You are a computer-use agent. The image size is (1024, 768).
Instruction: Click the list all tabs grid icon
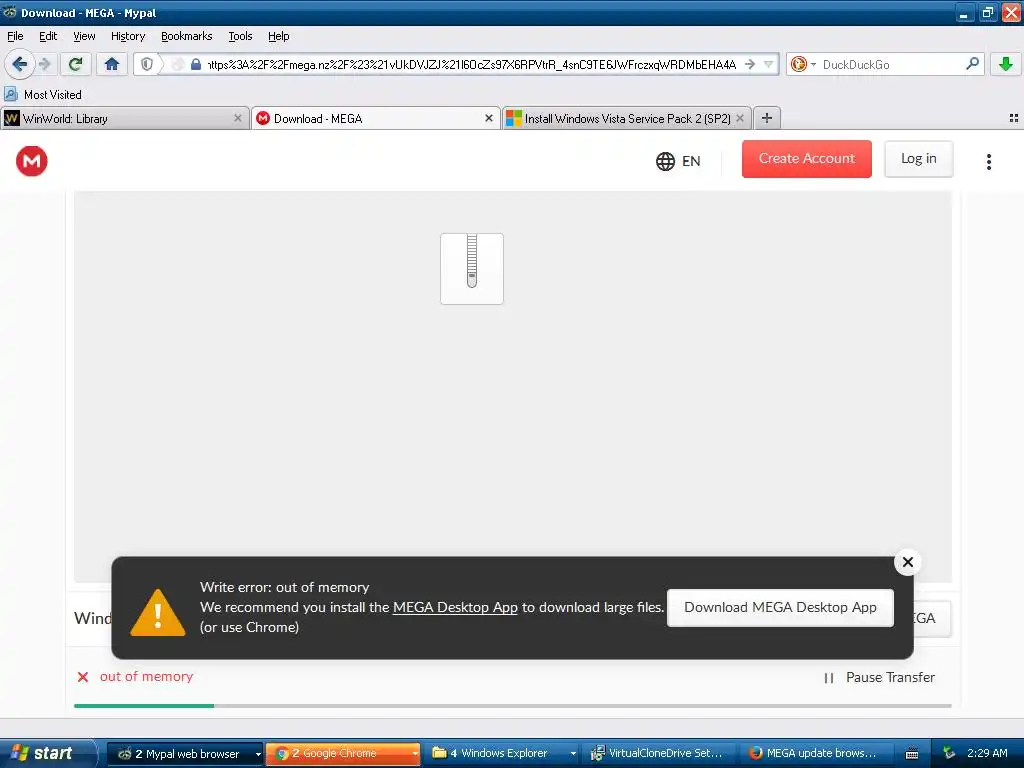[x=1014, y=118]
